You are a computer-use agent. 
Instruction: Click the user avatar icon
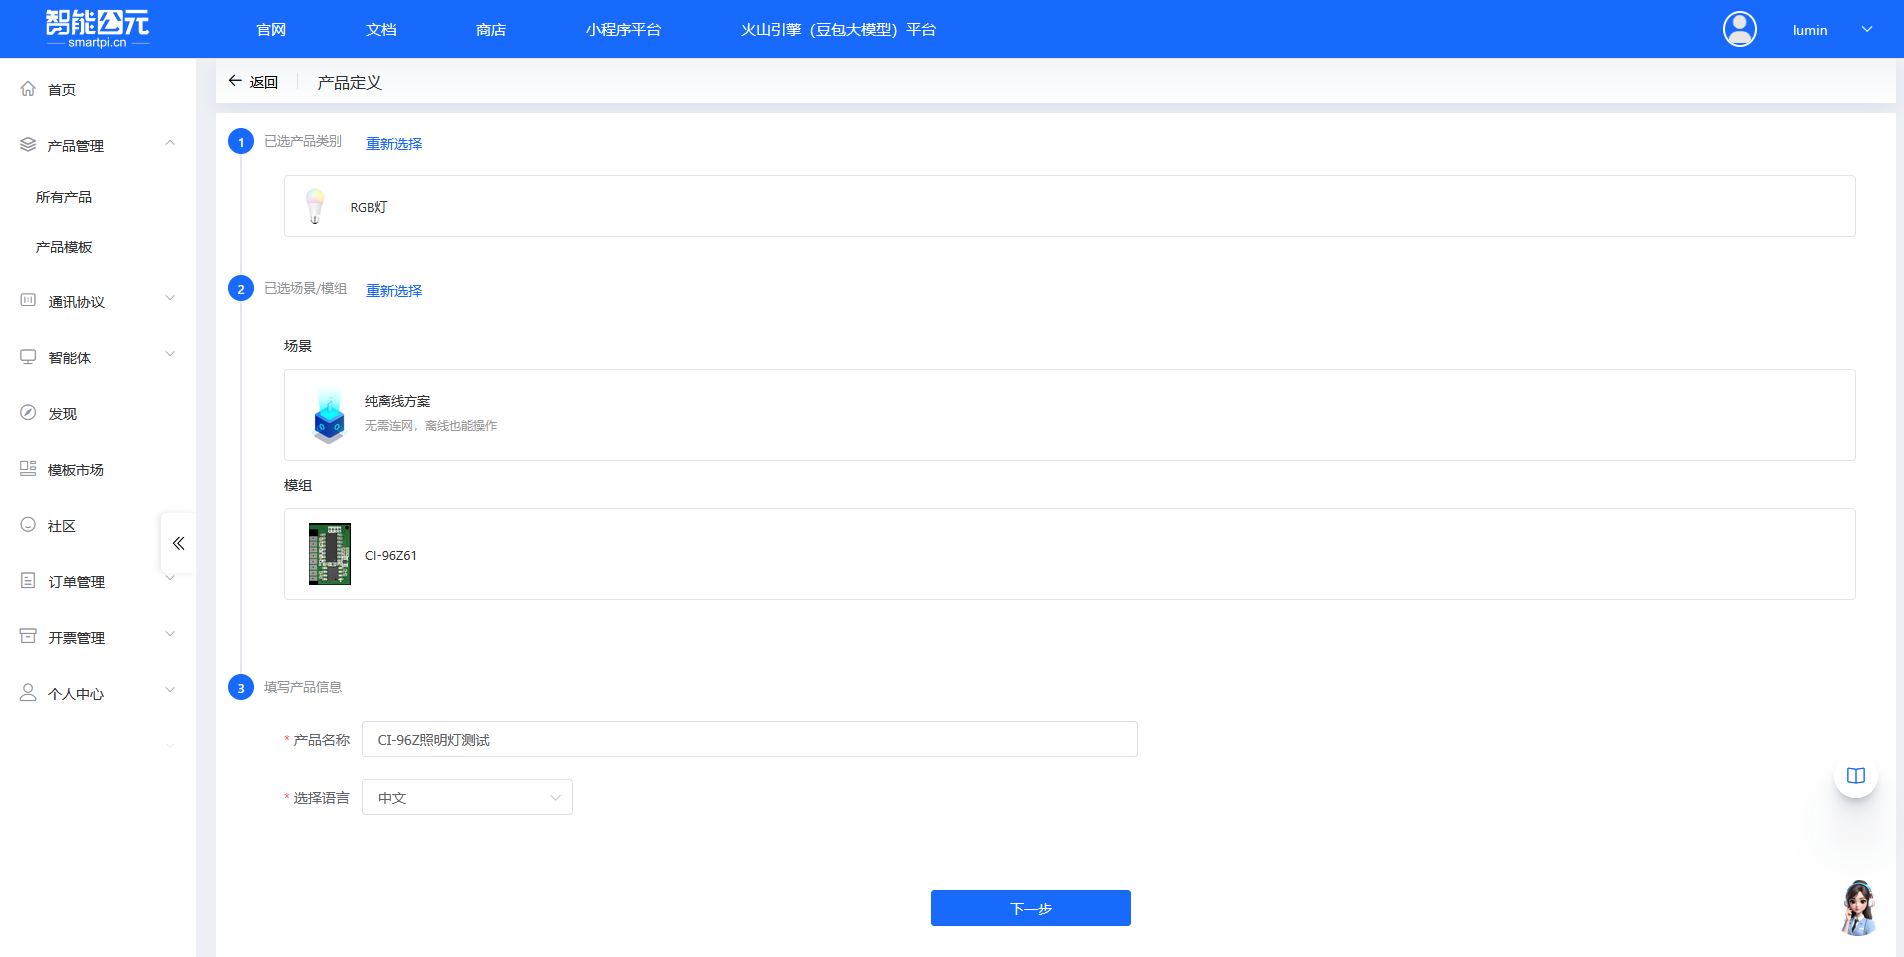click(x=1739, y=29)
